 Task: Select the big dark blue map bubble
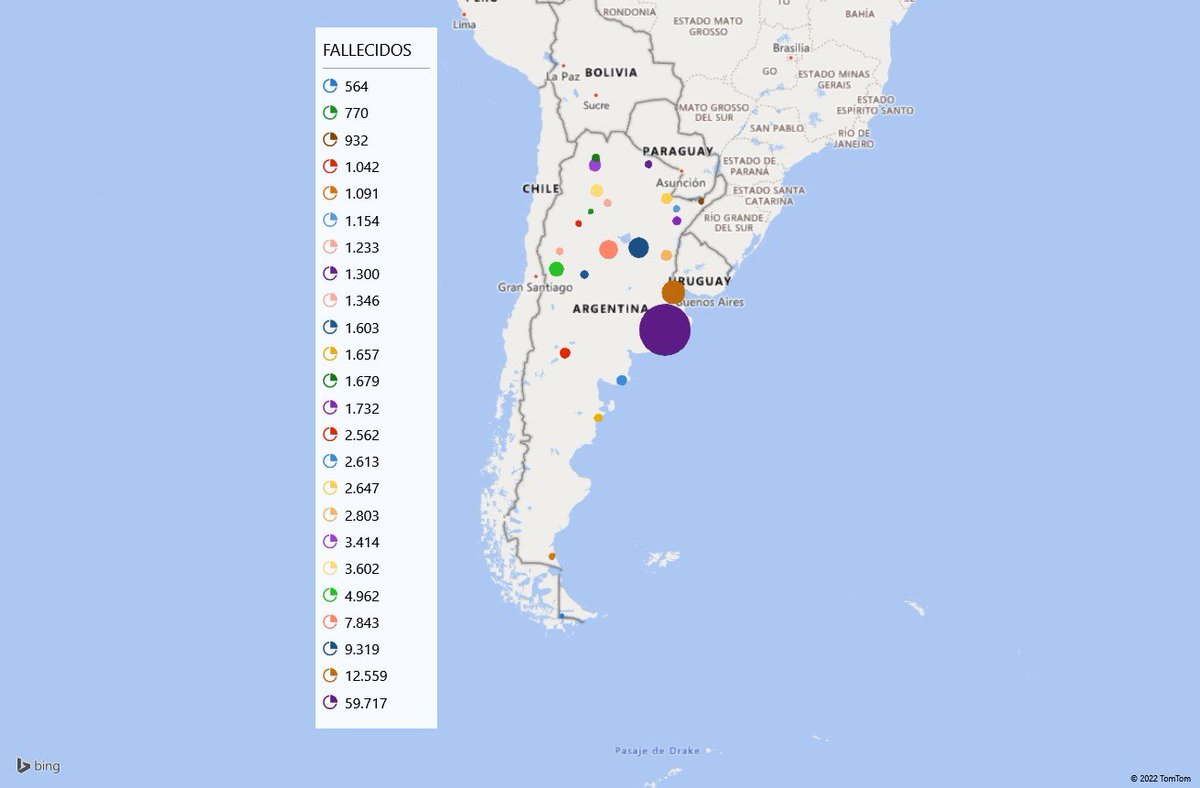point(638,248)
